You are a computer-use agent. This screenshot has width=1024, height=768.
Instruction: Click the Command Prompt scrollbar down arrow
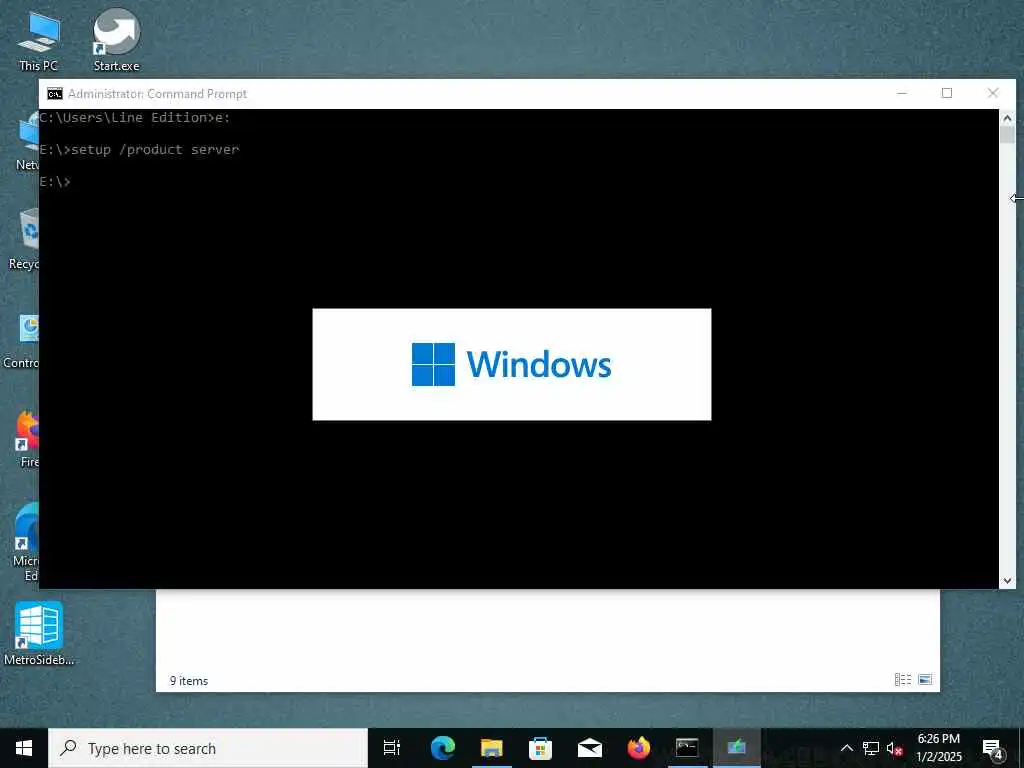click(x=1007, y=581)
